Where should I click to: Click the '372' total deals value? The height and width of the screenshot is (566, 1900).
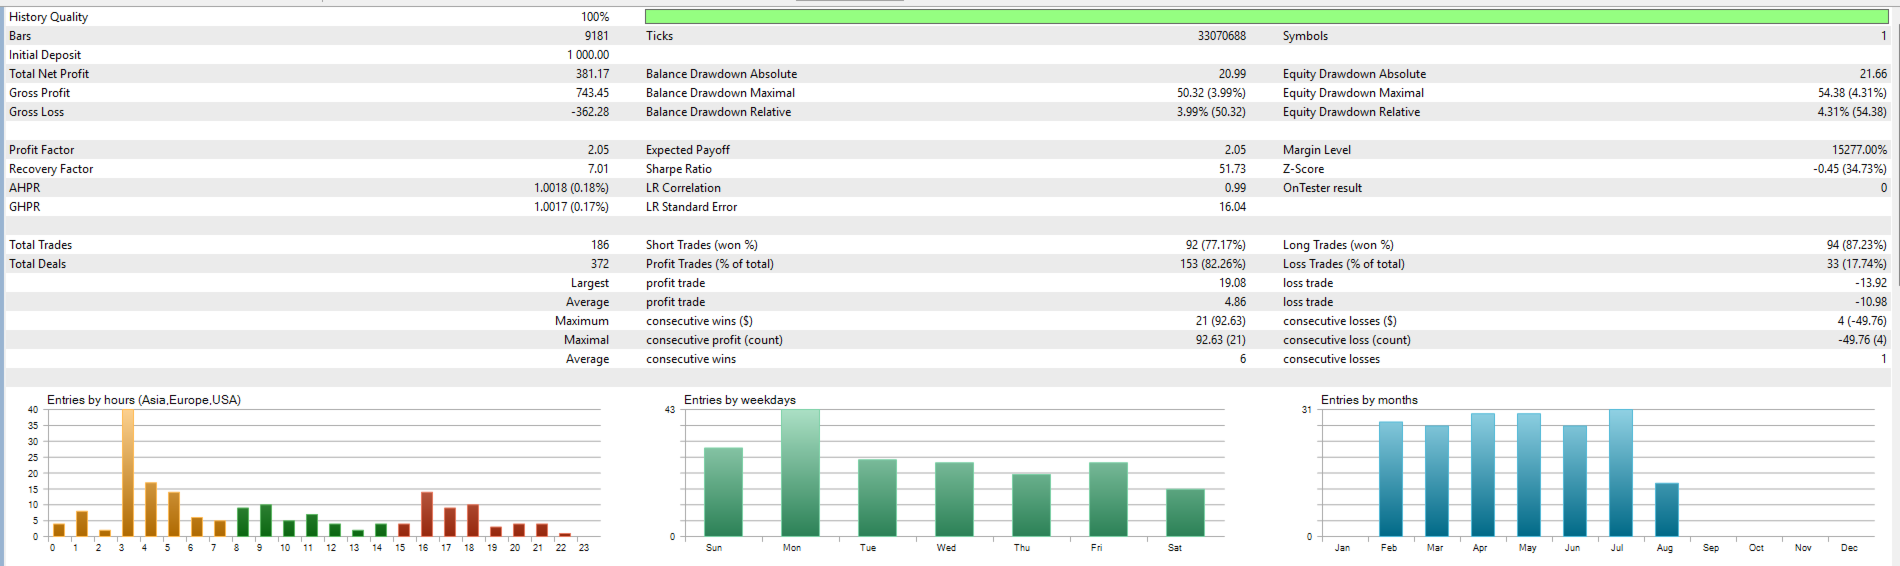(x=600, y=264)
